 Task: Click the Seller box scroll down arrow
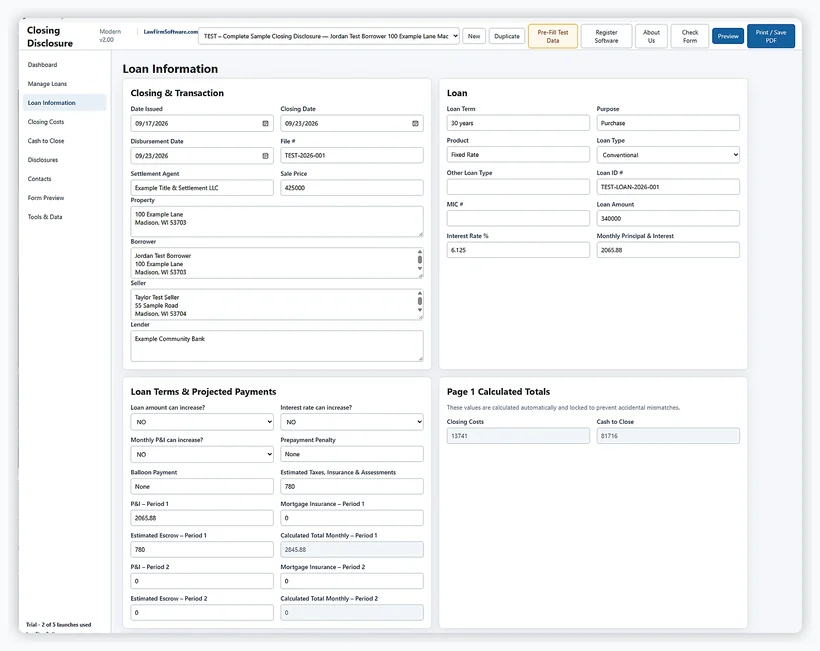(419, 310)
